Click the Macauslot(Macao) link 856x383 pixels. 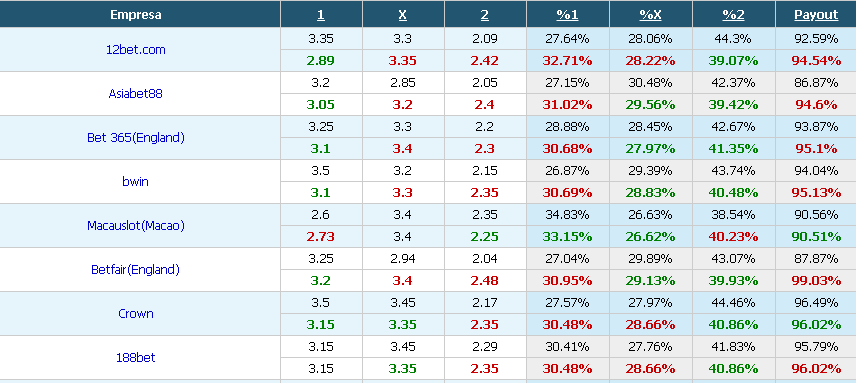click(x=135, y=225)
